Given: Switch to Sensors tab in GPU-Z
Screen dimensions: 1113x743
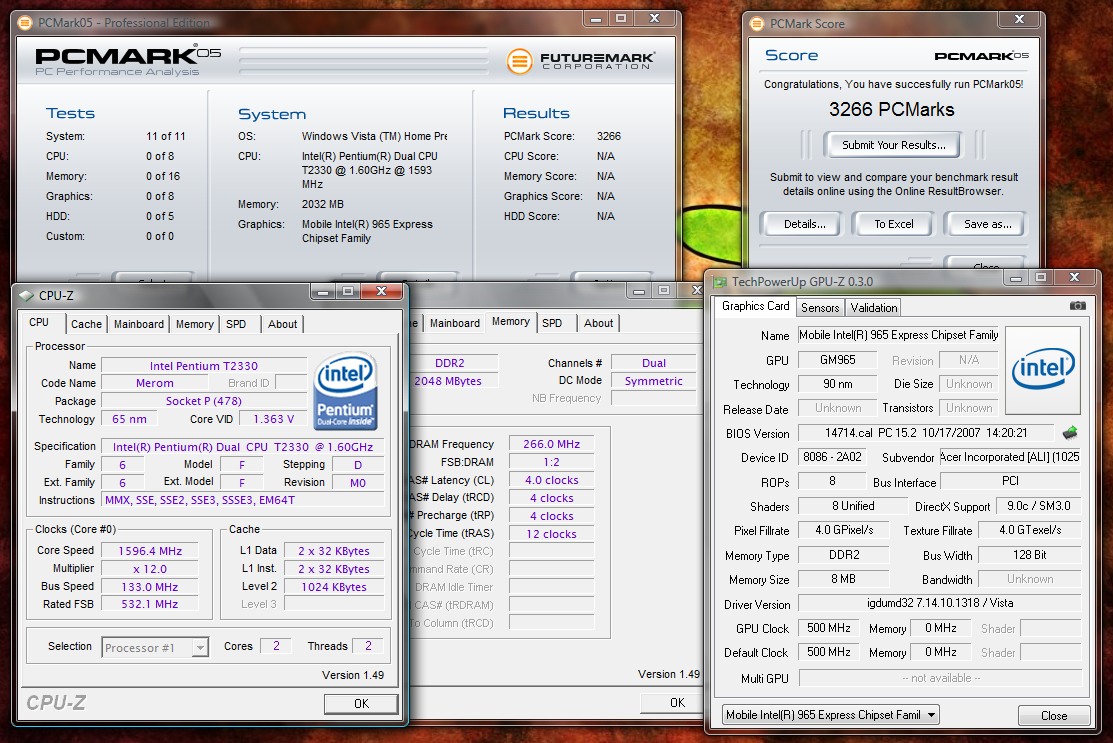Looking at the screenshot, I should pos(820,308).
